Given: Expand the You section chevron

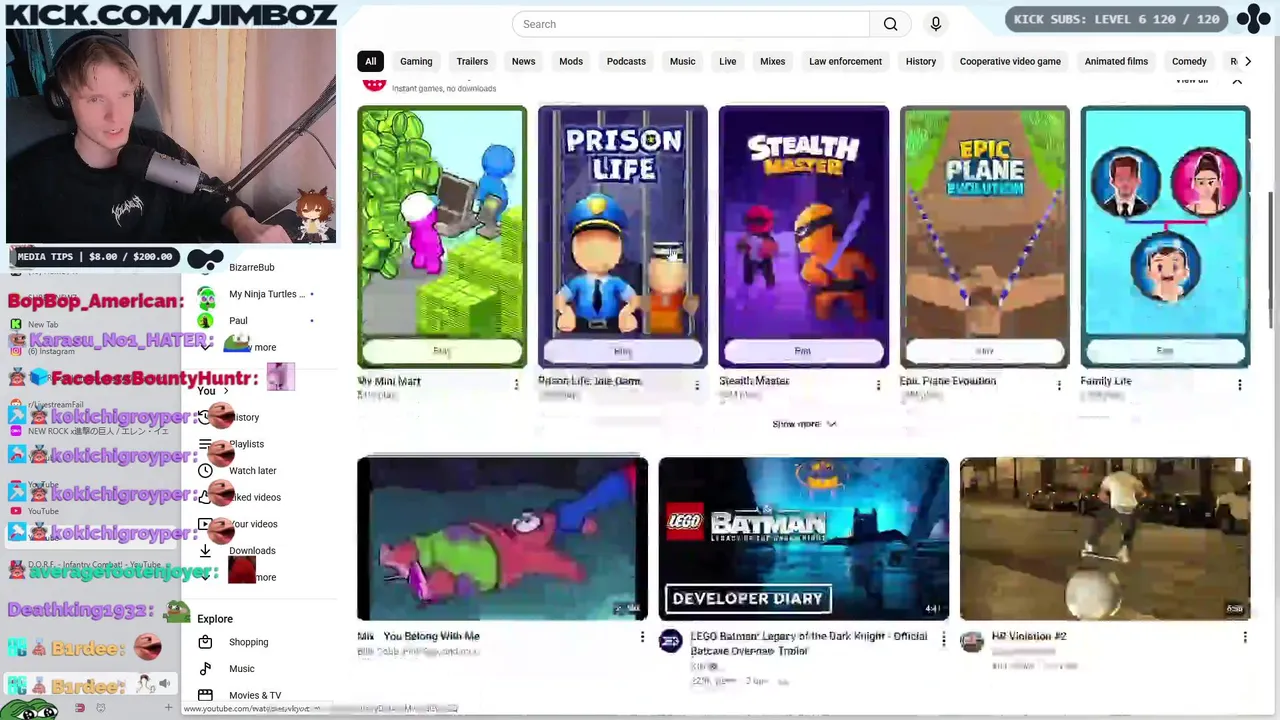Looking at the screenshot, I should (x=225, y=391).
